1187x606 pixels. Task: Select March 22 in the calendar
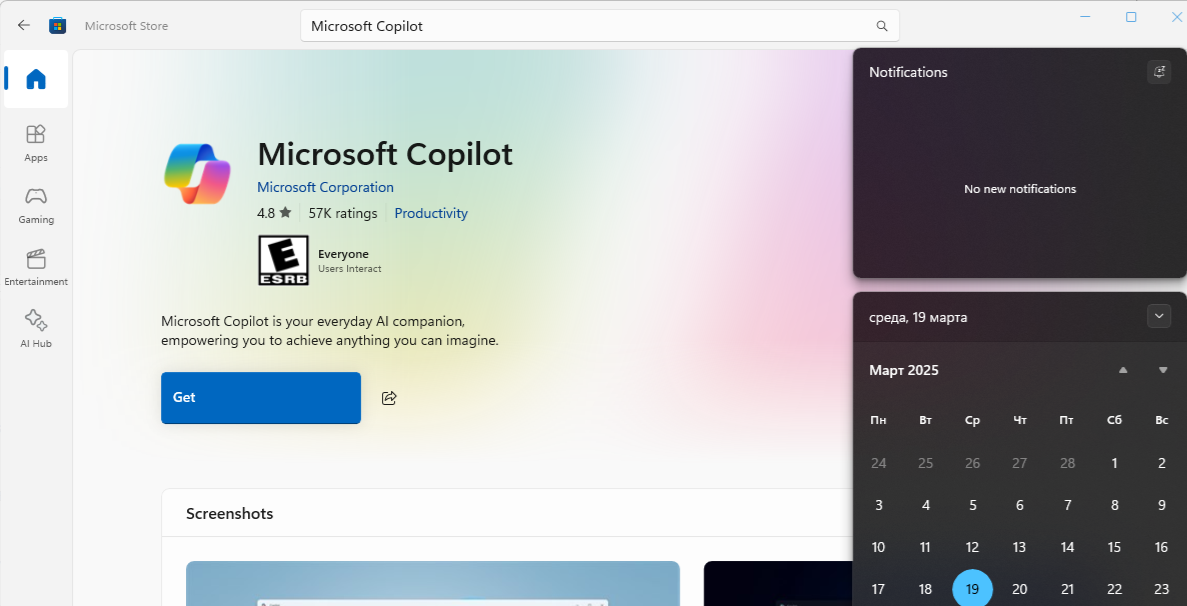pyautogui.click(x=1114, y=589)
